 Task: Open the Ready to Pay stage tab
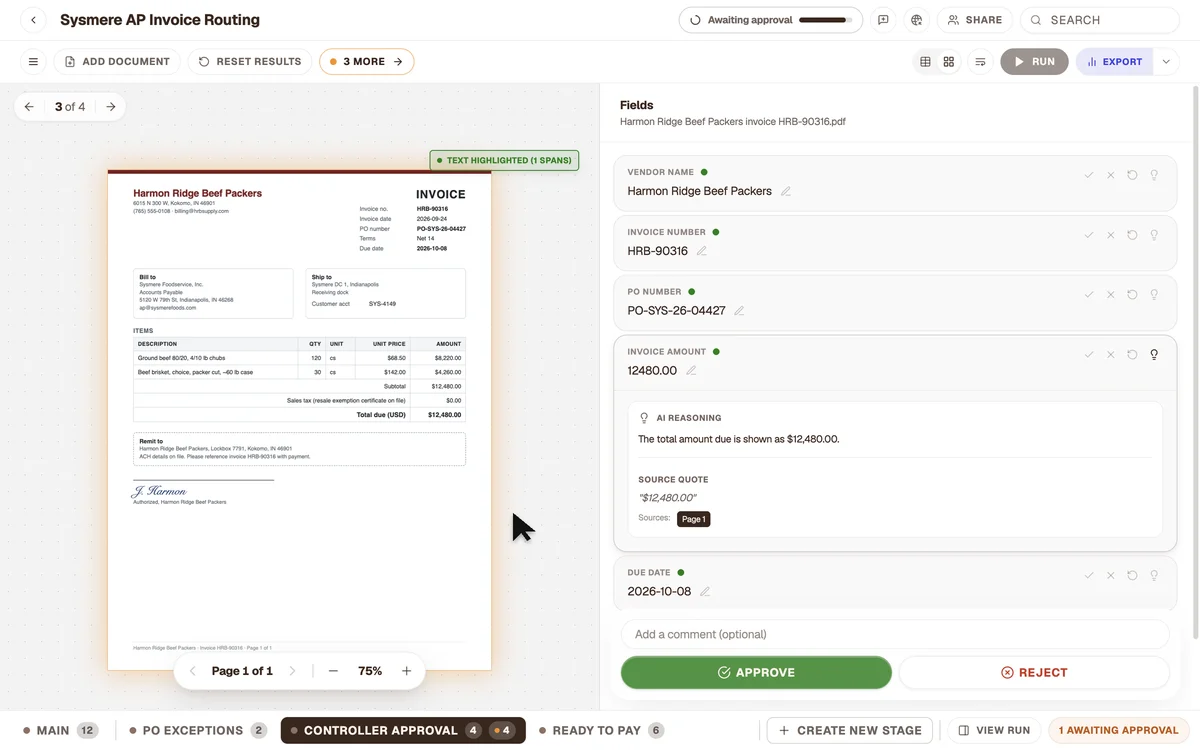(601, 730)
